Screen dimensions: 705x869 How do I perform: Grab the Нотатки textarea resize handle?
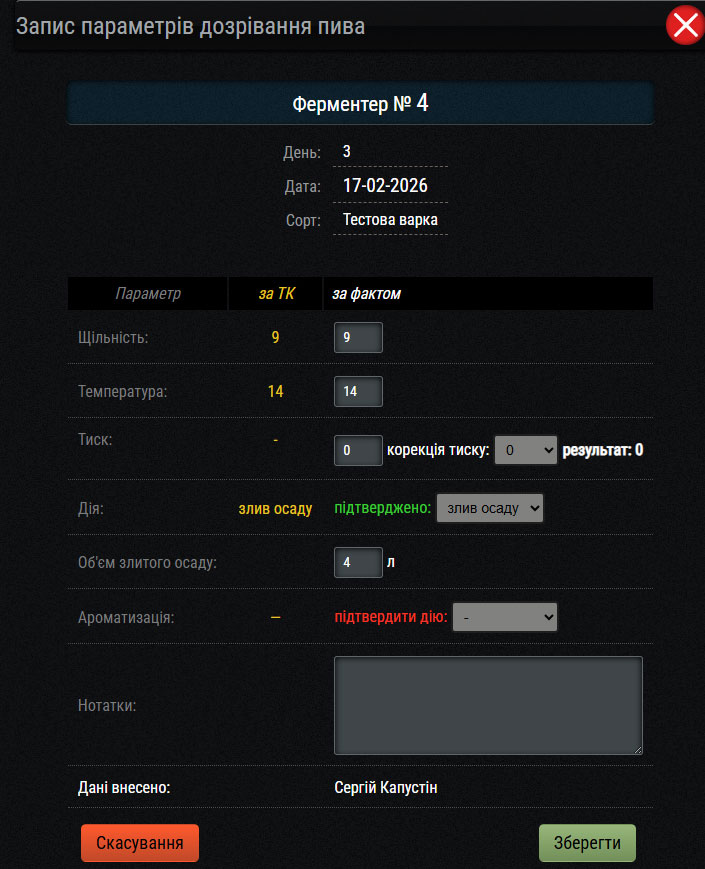click(x=636, y=747)
